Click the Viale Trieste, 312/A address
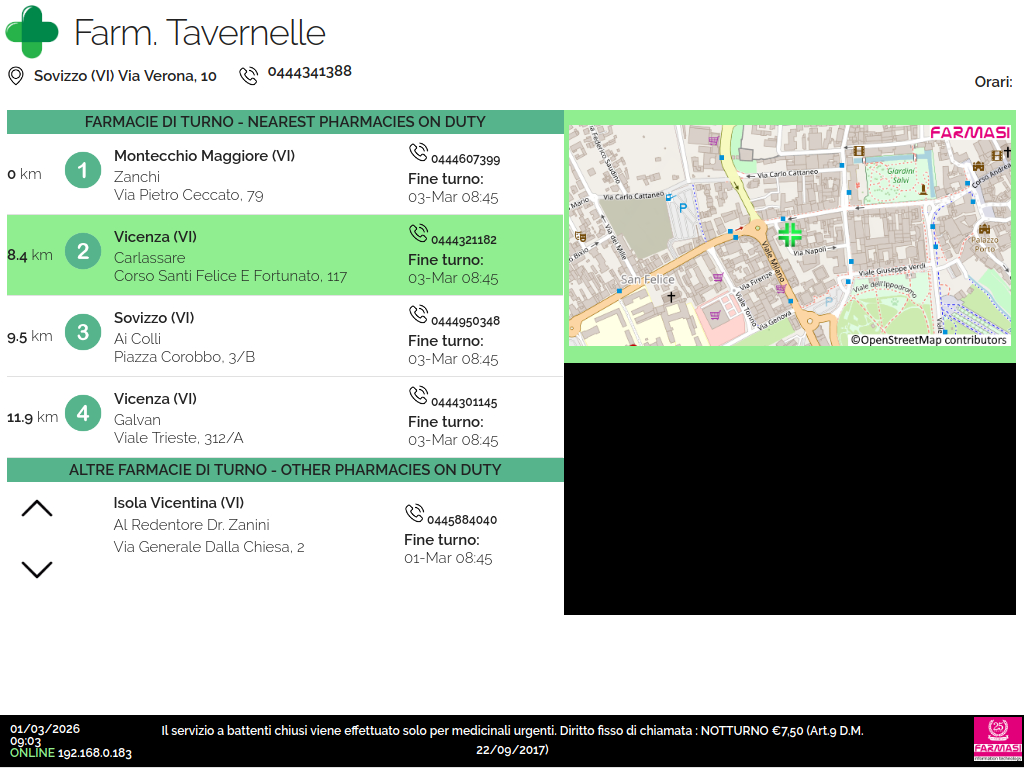 pos(179,438)
